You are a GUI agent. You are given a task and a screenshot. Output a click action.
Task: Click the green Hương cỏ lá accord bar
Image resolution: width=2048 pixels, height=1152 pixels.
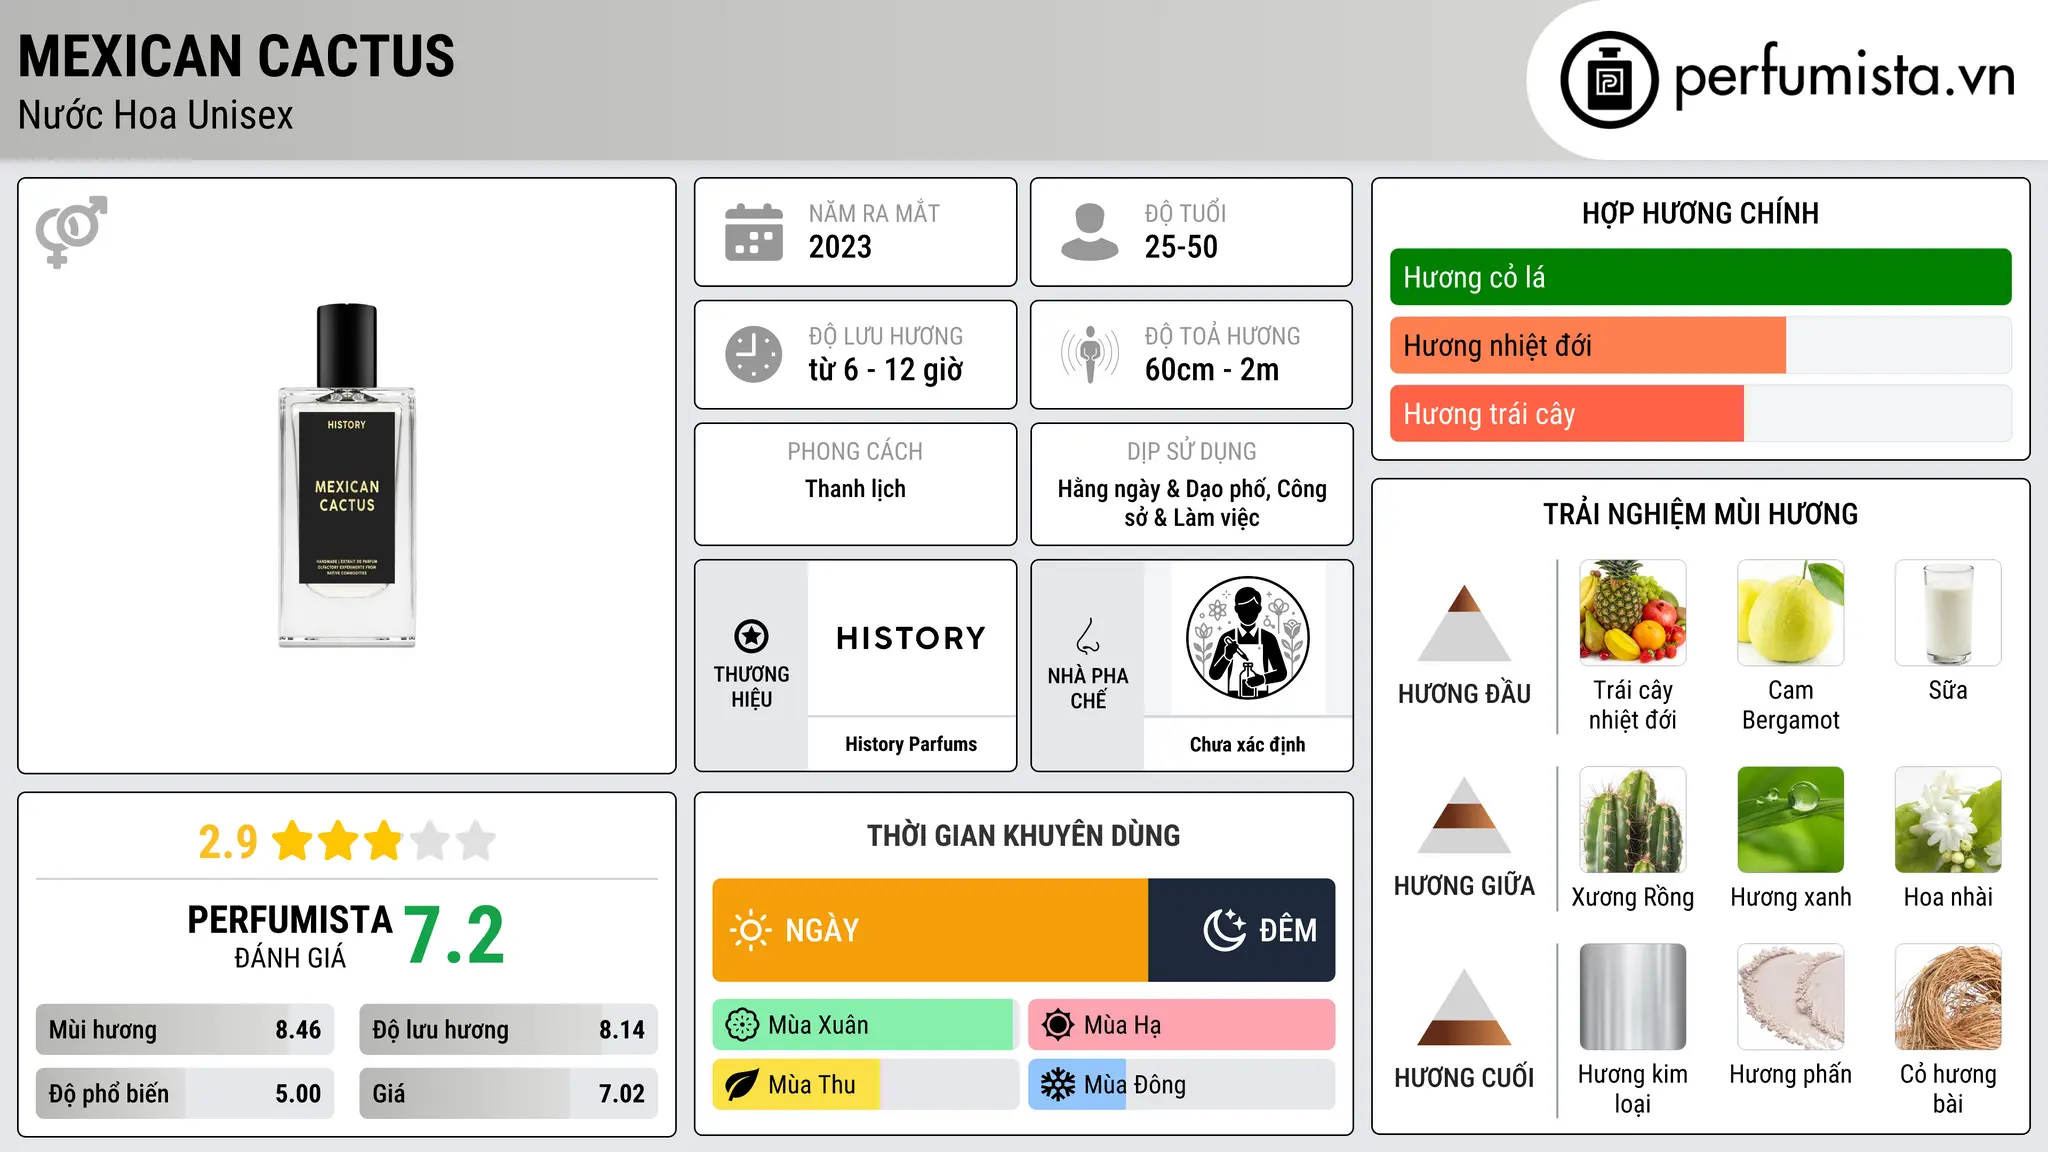pyautogui.click(x=1700, y=277)
